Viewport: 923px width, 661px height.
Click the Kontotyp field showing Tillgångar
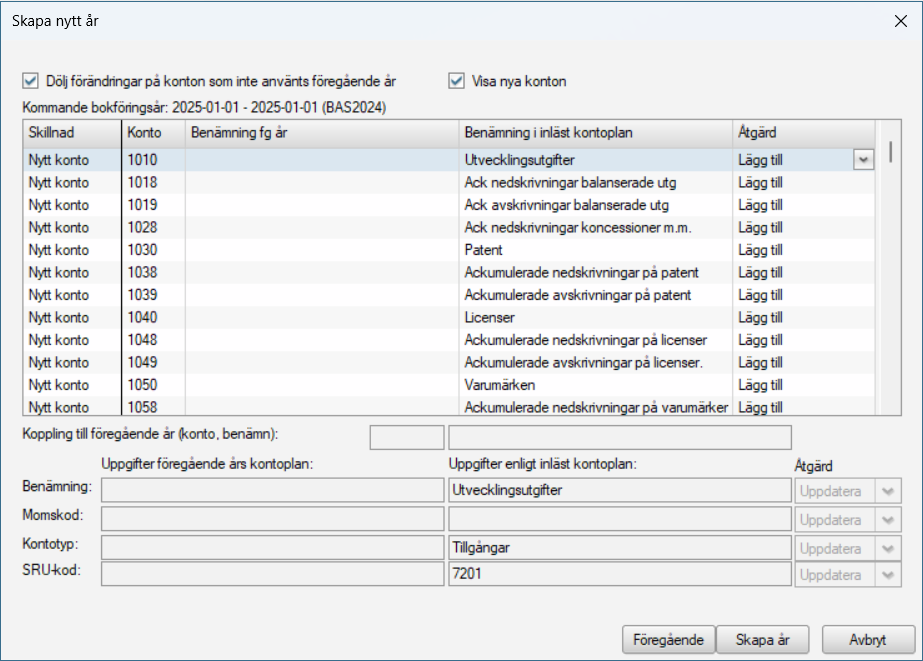(x=619, y=548)
